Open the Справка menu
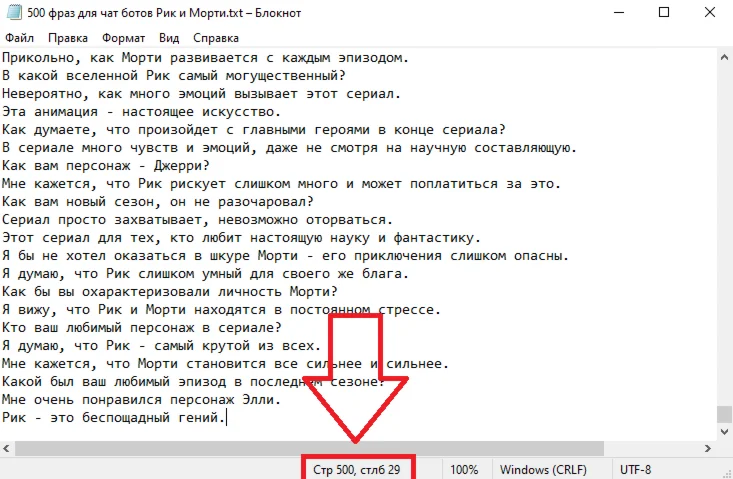The height and width of the screenshot is (479, 733). point(216,38)
